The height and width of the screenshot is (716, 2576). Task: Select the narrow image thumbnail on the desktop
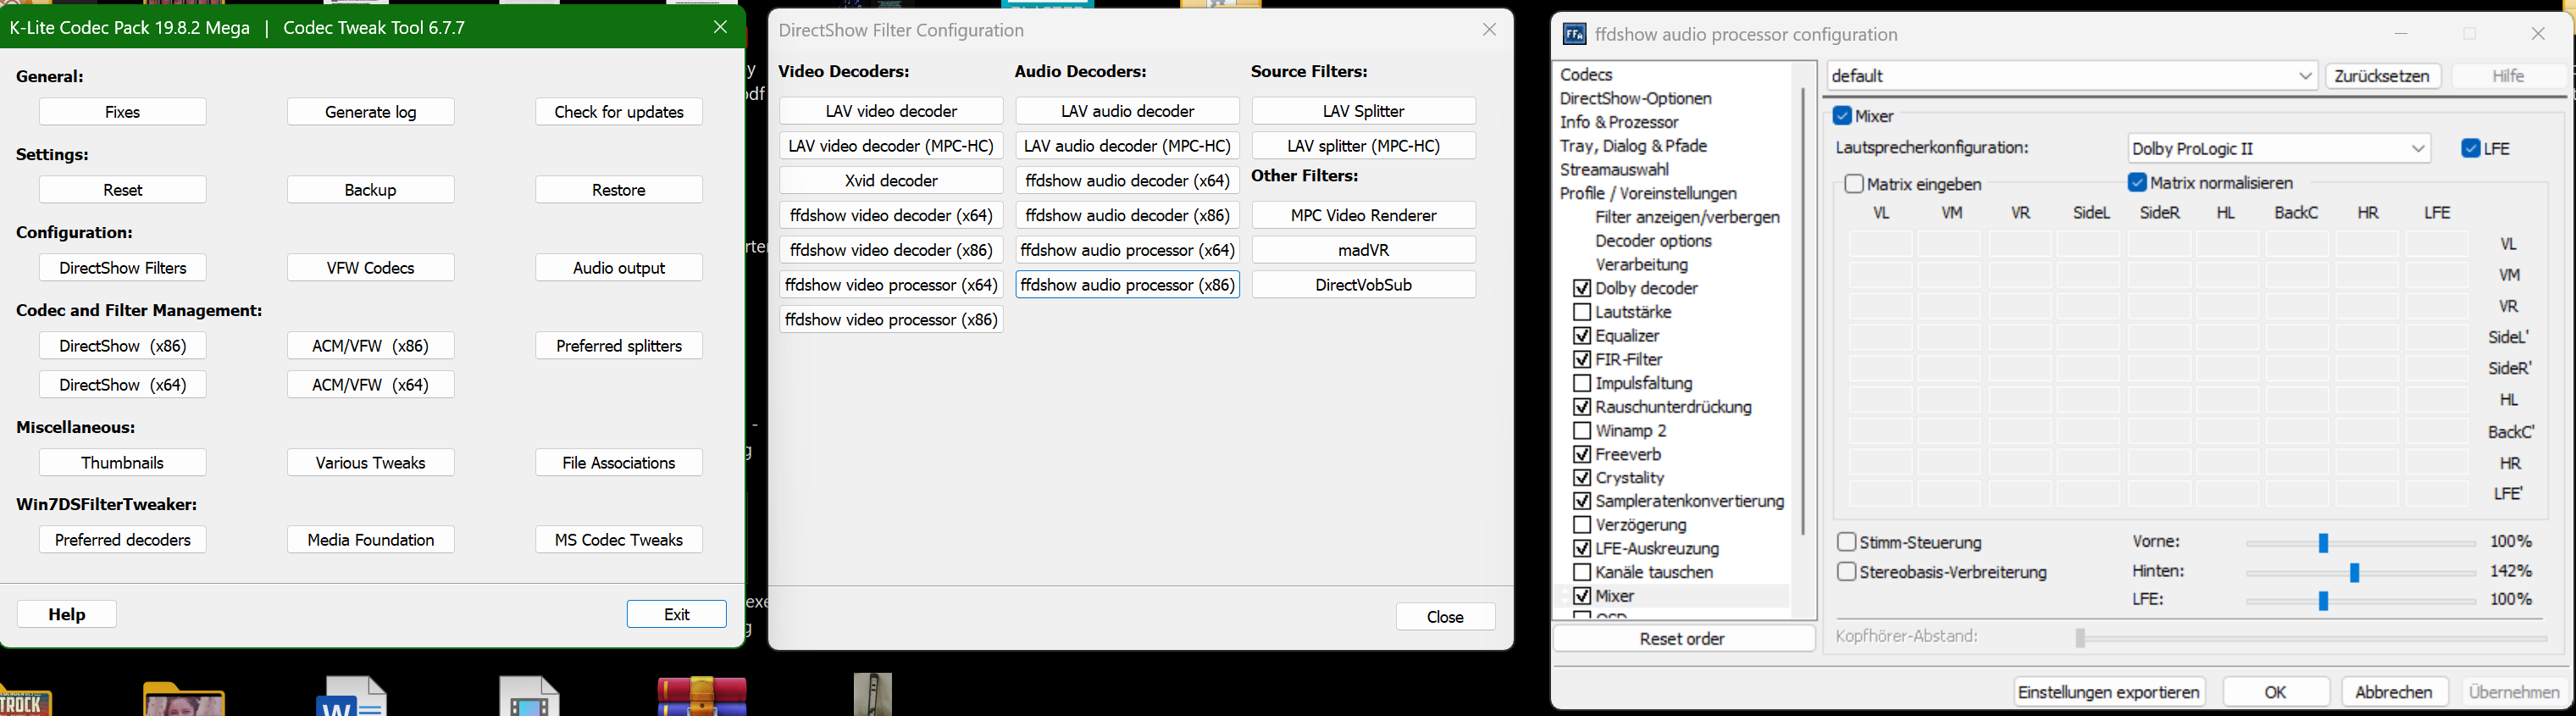point(873,695)
